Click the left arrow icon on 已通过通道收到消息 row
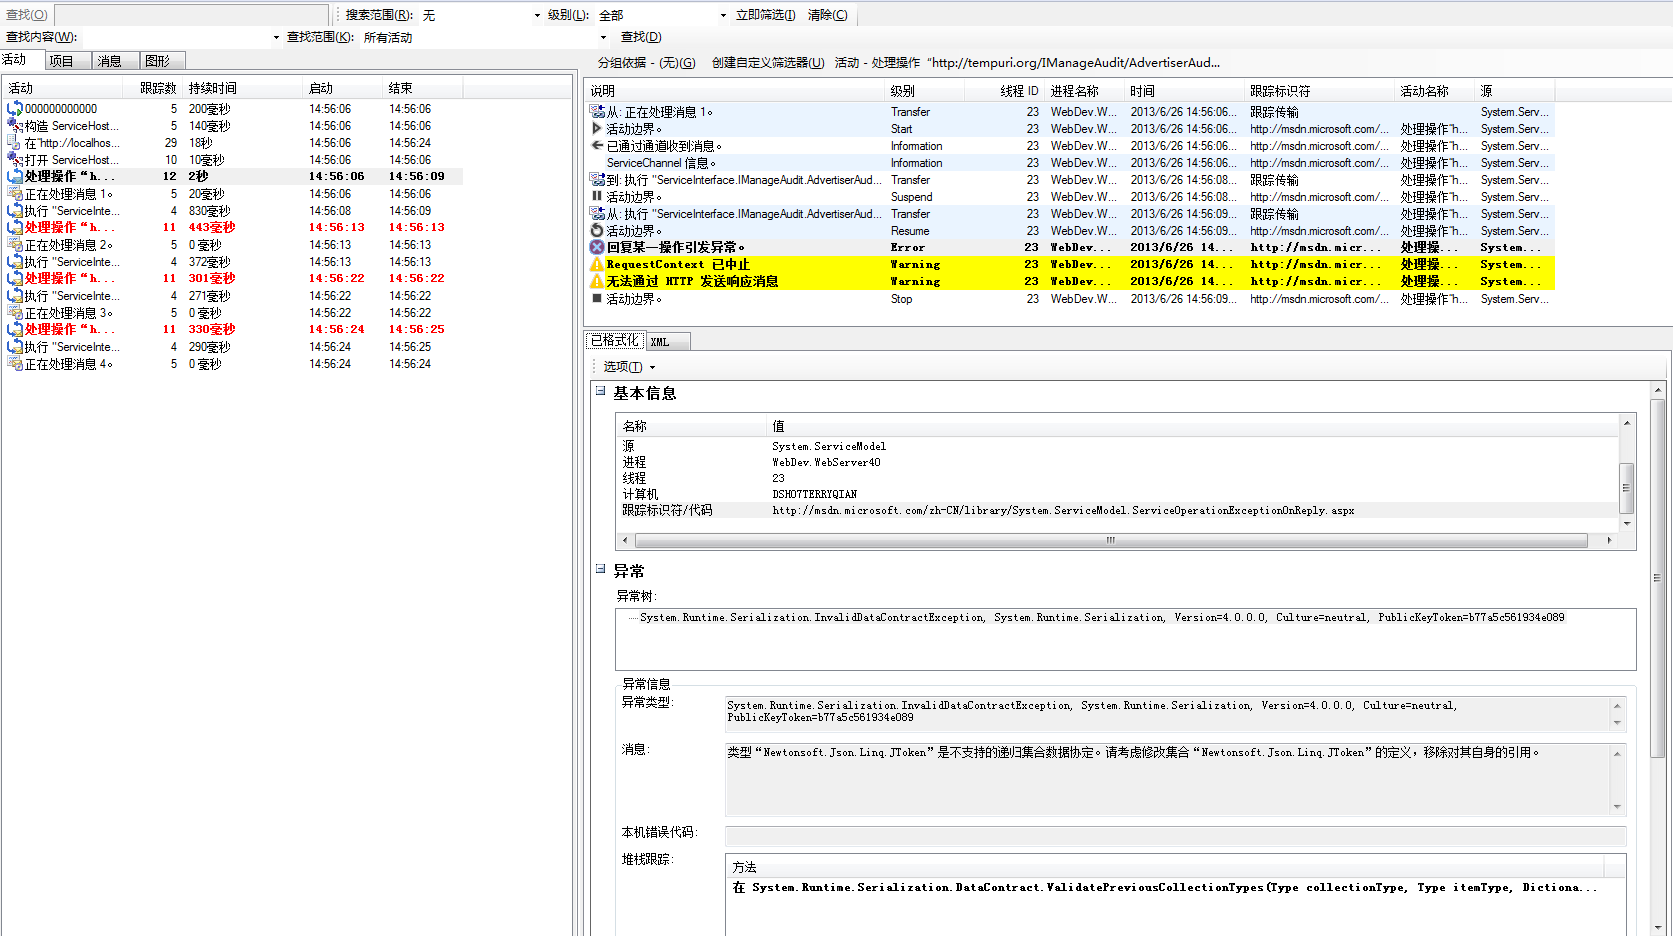The height and width of the screenshot is (936, 1673). pos(596,145)
